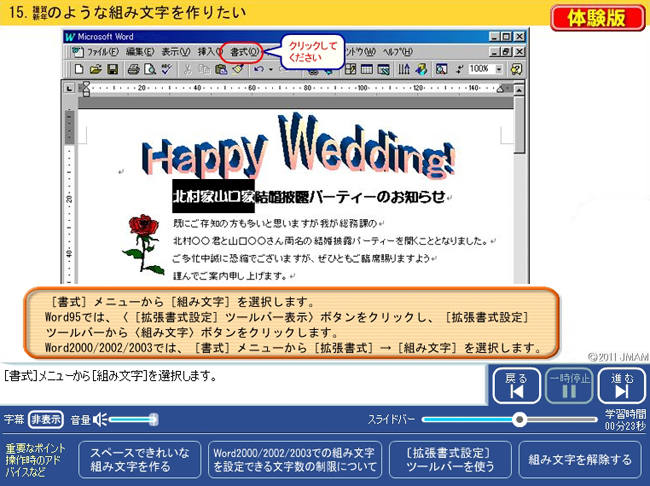This screenshot has height=486, width=650.
Task: Click the line 謹んでご案内申し上げます。
Action: 230,275
